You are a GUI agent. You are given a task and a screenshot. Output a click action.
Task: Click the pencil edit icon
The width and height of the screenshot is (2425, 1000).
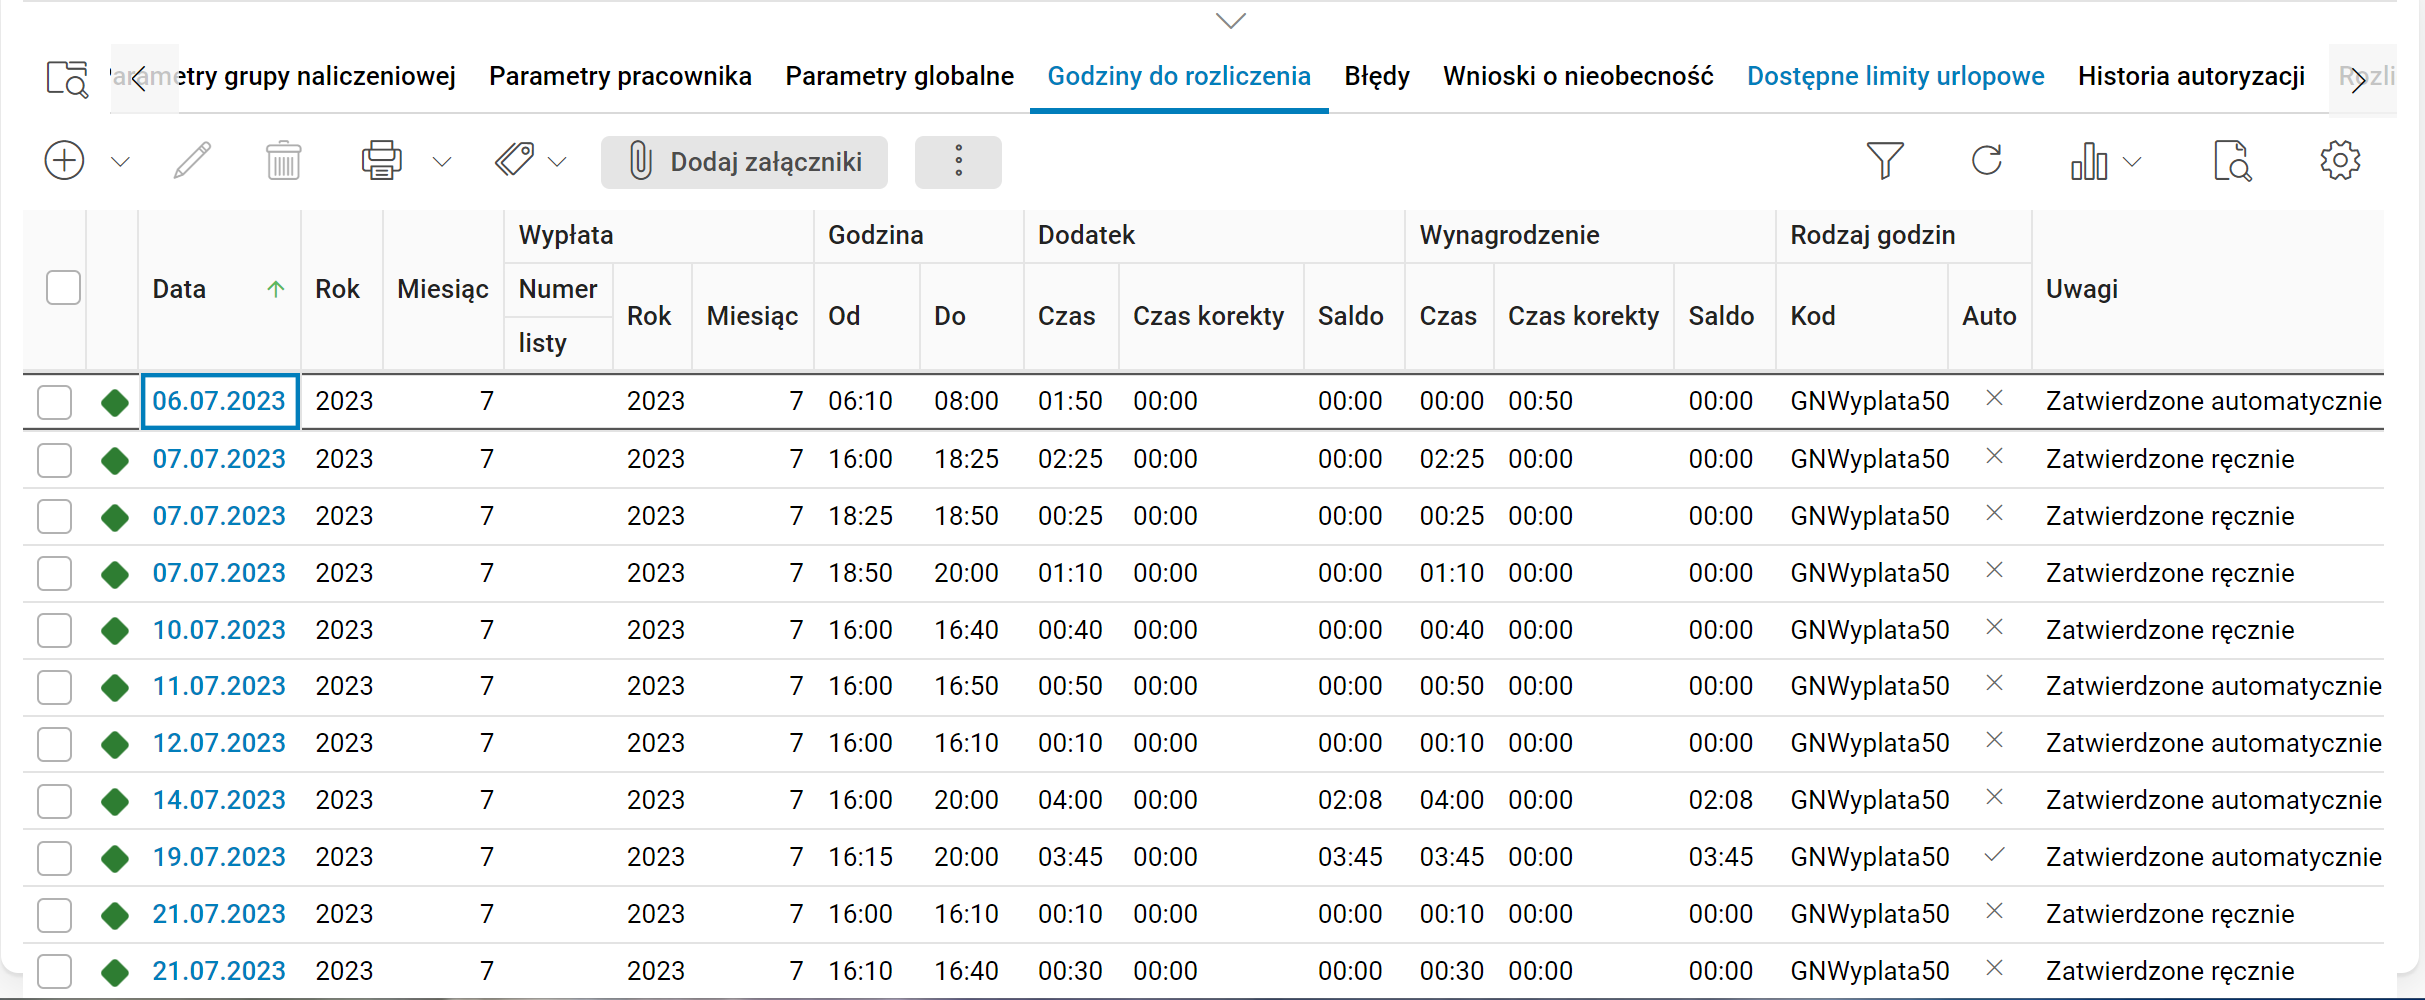[x=192, y=161]
